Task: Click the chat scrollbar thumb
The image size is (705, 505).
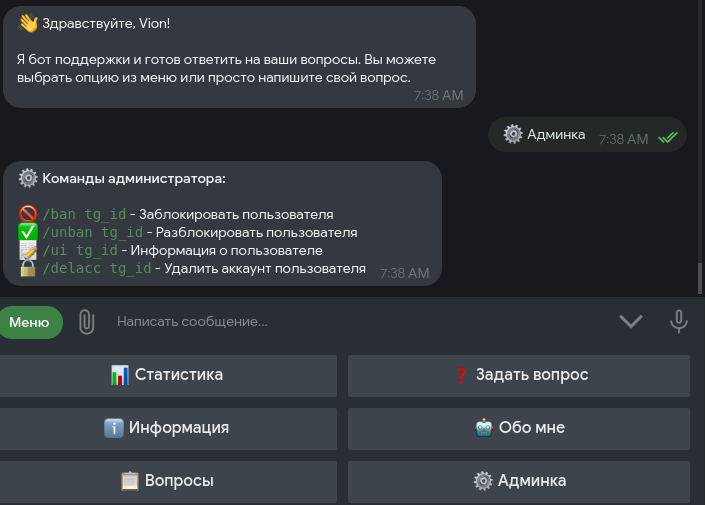Action: tap(700, 278)
